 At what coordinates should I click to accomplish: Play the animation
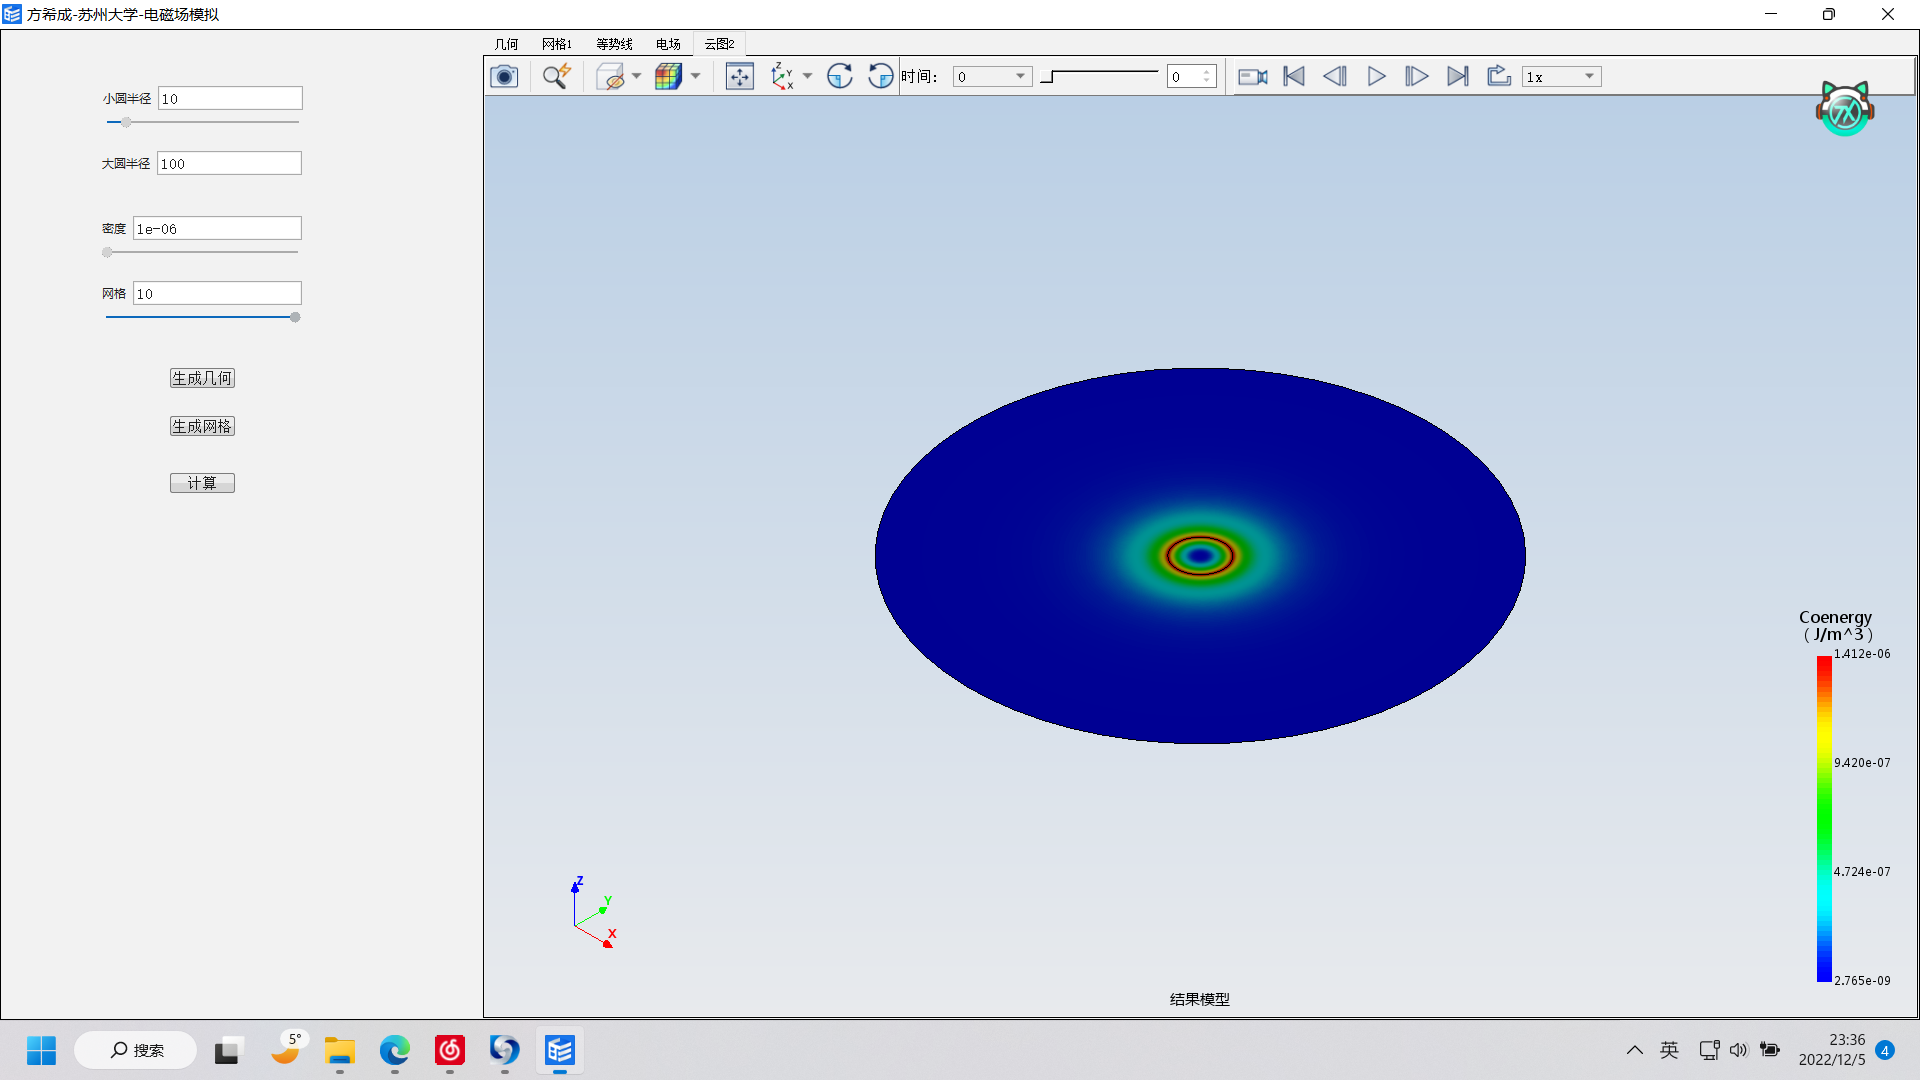1376,77
